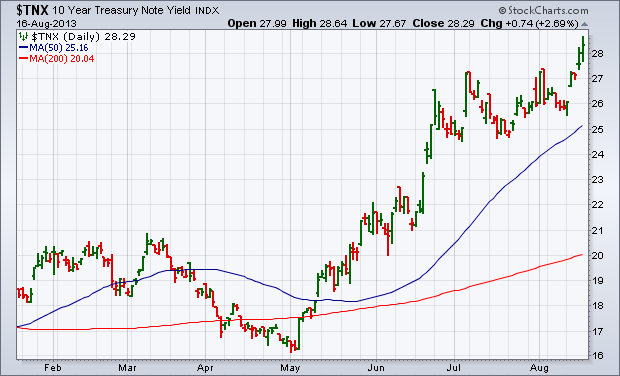Click the Chg +0.74 (+2.69%) value

tap(529, 24)
